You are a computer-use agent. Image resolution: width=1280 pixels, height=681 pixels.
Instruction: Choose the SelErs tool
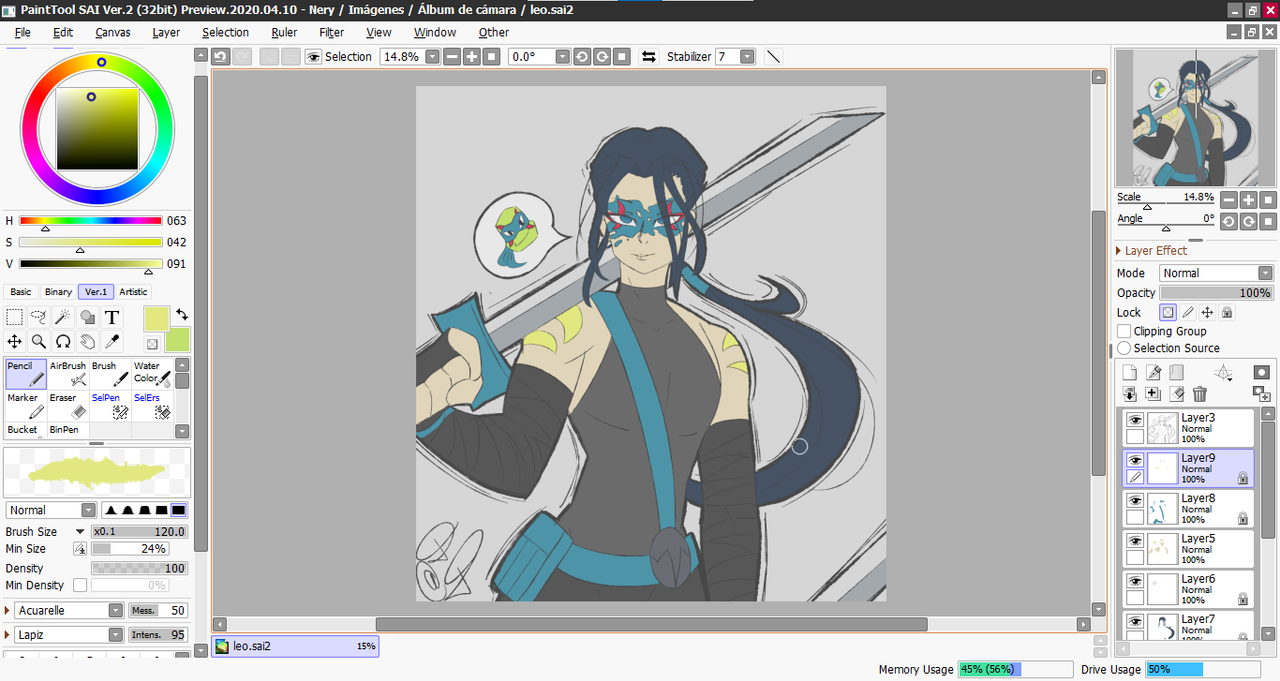pos(152,405)
